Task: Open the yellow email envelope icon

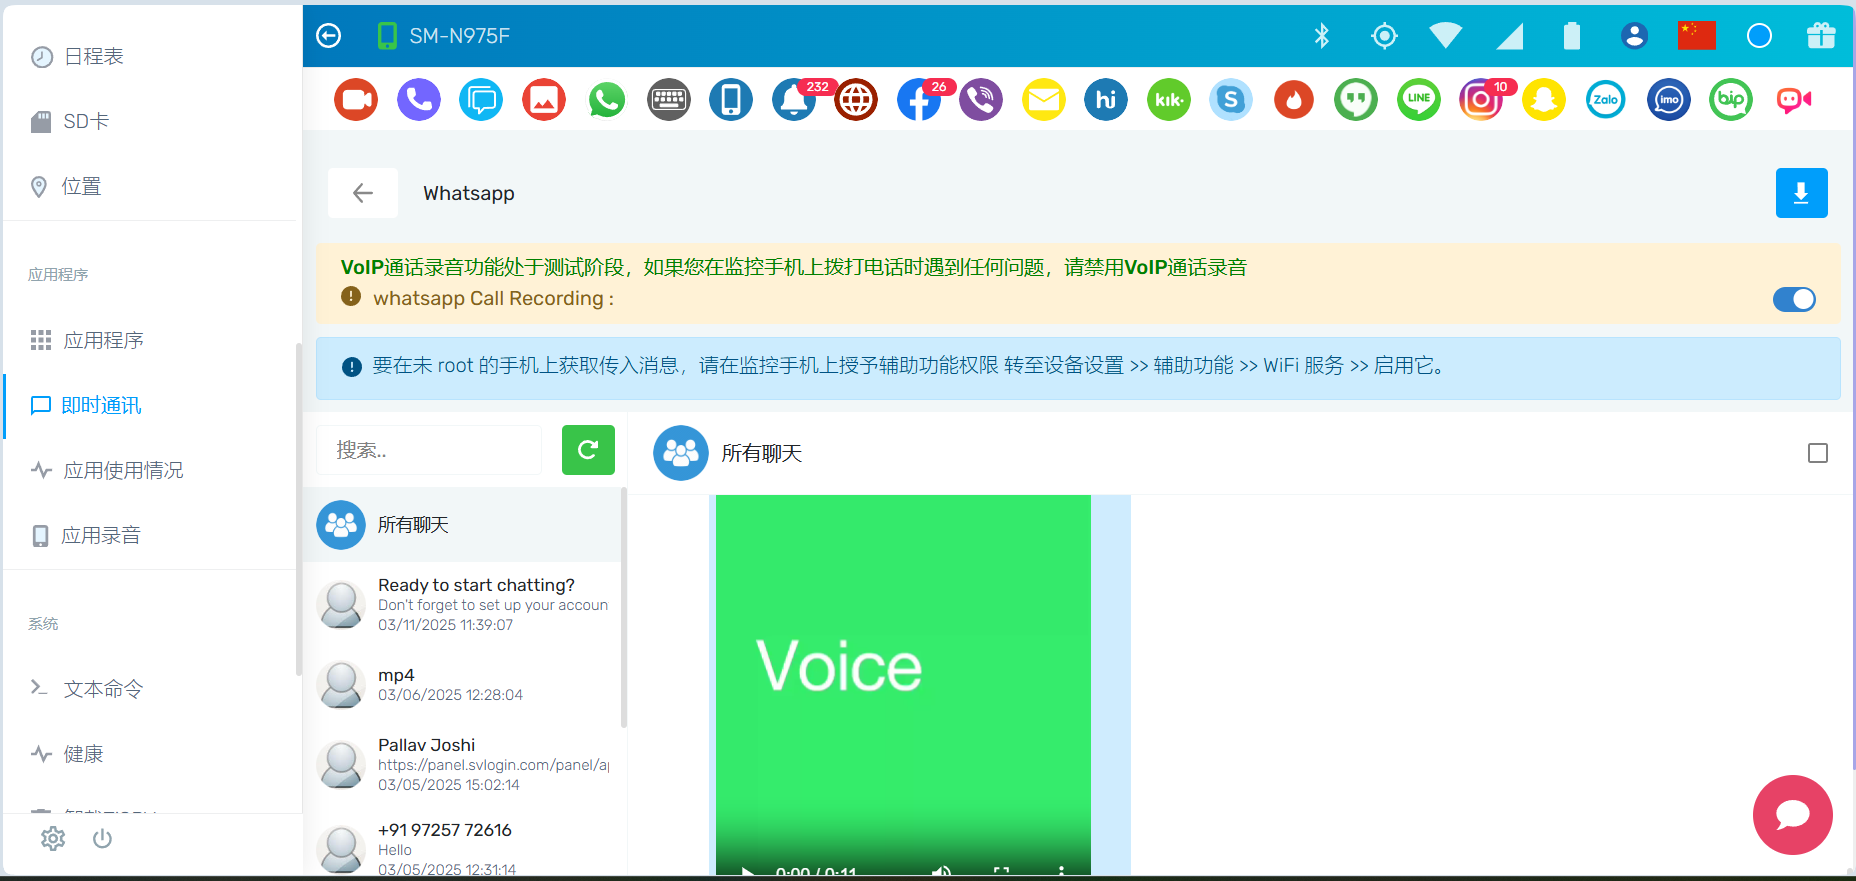Action: (x=1044, y=99)
